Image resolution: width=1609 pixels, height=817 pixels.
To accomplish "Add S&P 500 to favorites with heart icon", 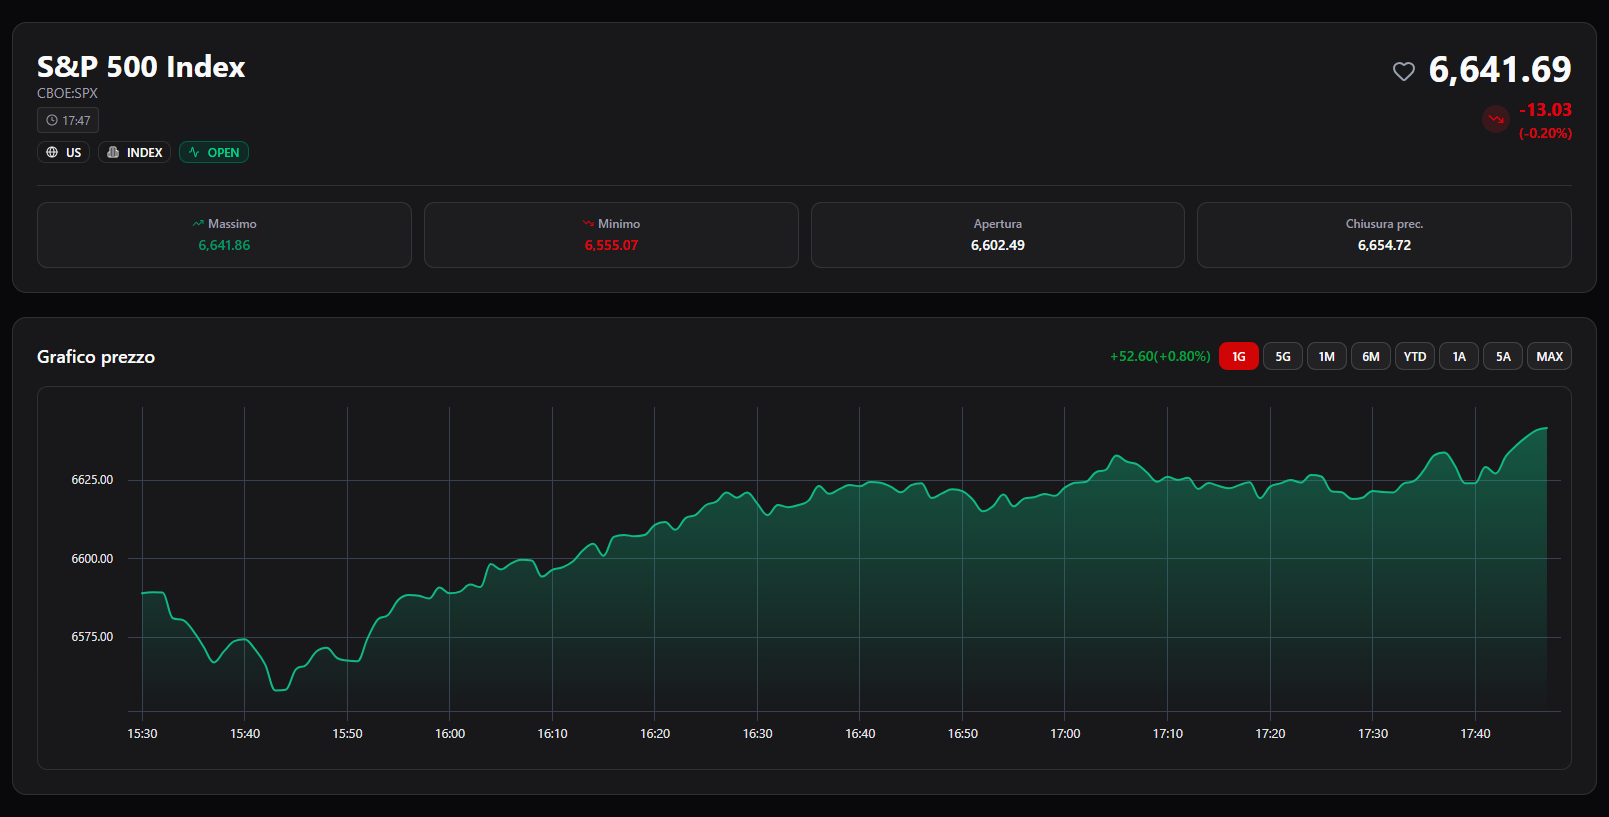I will coord(1404,71).
